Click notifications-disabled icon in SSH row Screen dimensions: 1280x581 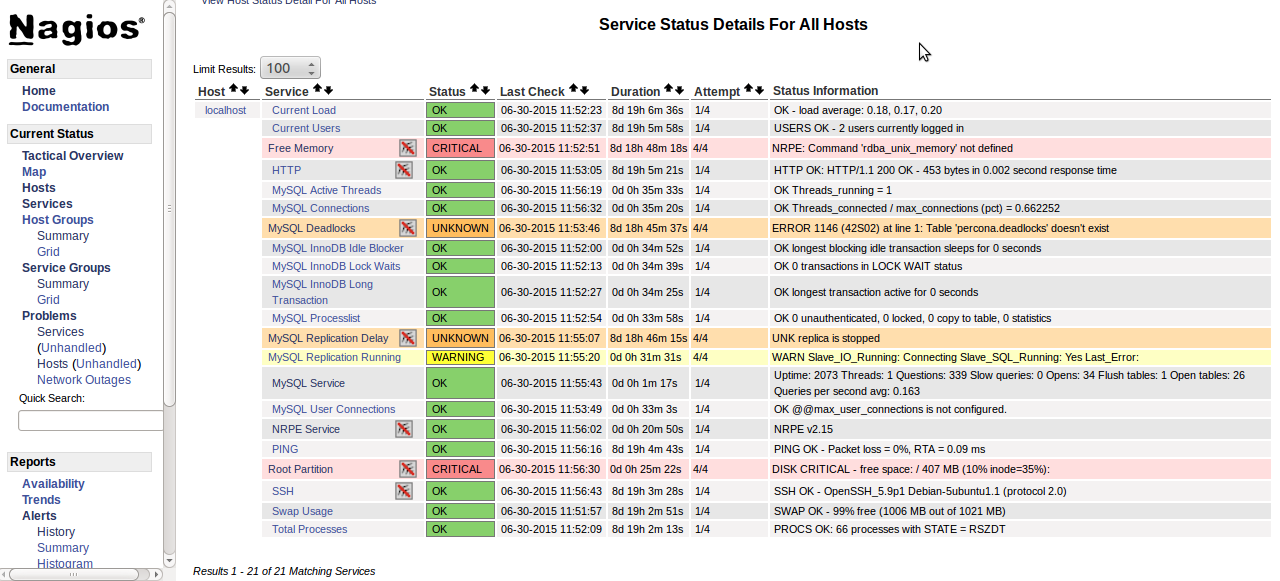[x=403, y=491]
